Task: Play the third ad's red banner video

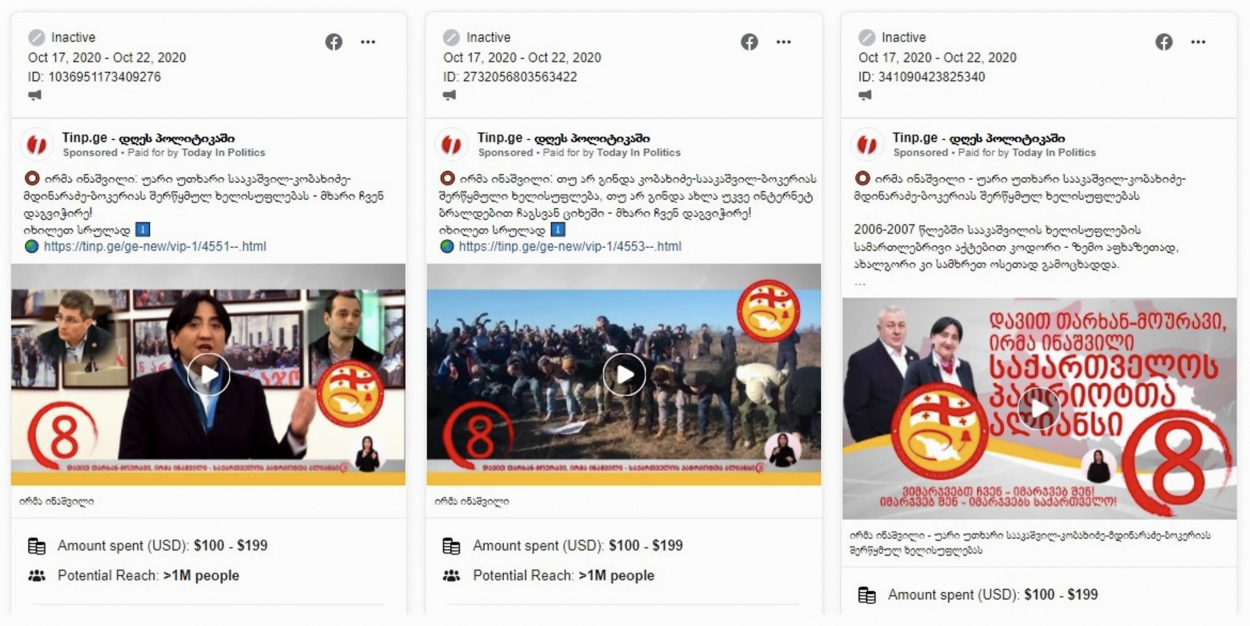Action: click(1039, 408)
